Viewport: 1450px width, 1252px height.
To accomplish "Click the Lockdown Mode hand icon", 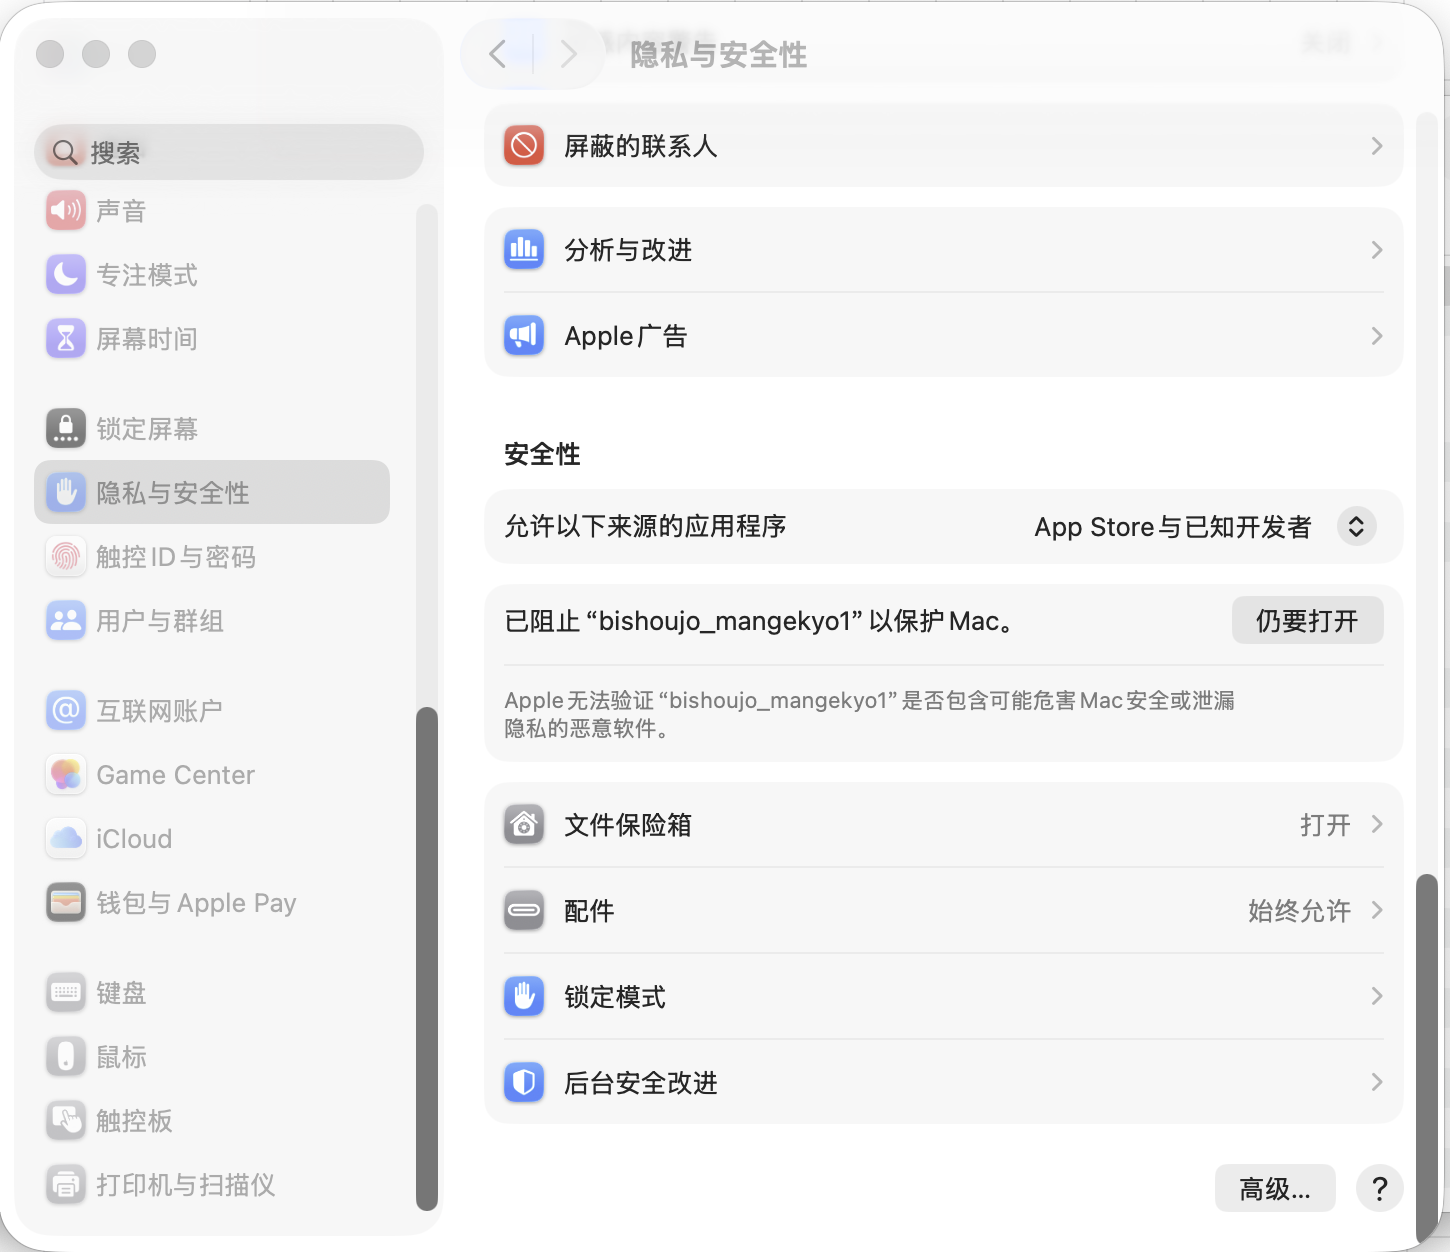I will pyautogui.click(x=524, y=996).
